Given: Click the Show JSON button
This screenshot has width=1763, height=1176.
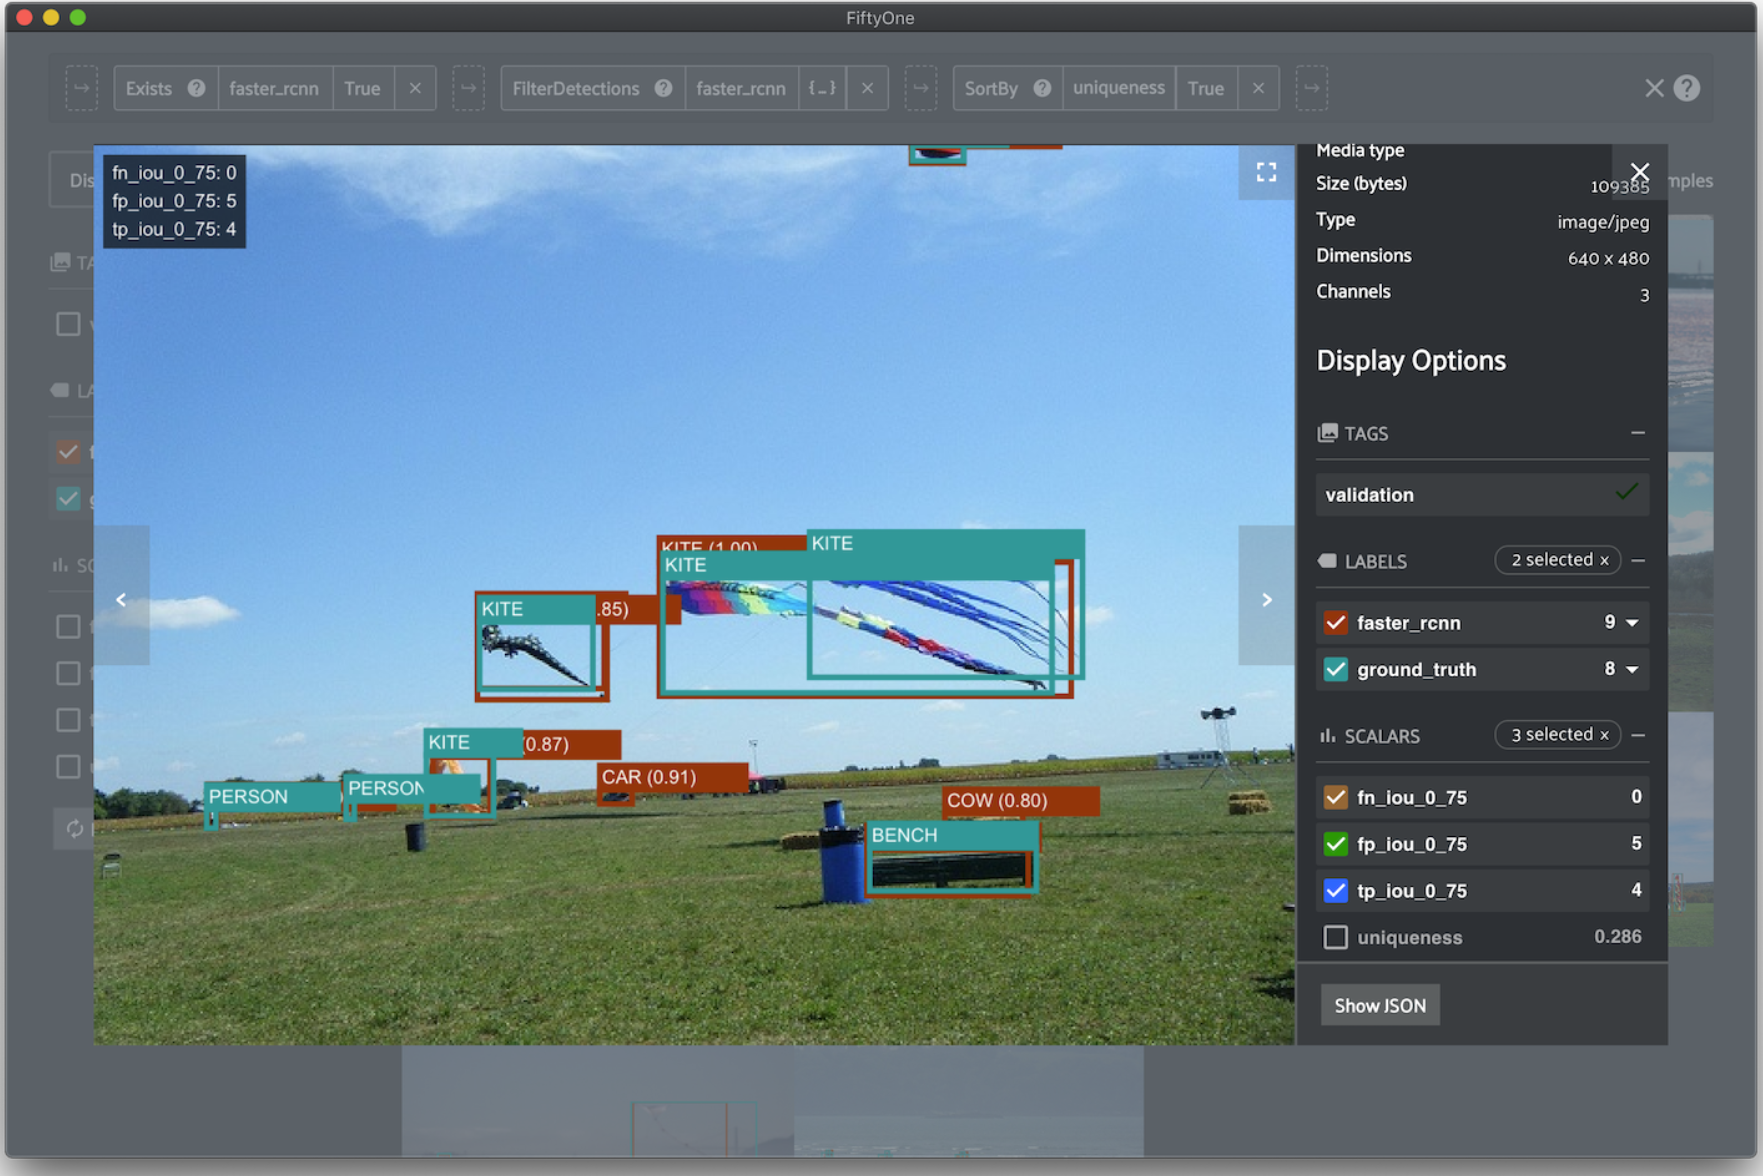Looking at the screenshot, I should (x=1379, y=1005).
